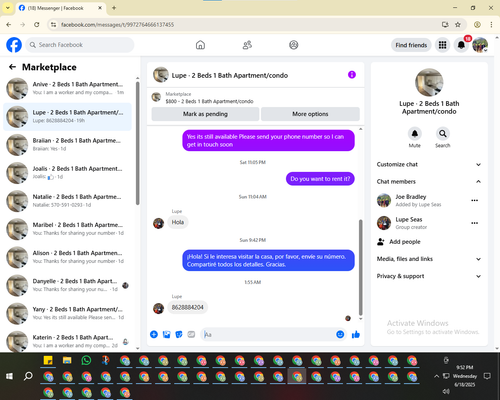
Task: Click Find friends button
Action: tap(411, 45)
